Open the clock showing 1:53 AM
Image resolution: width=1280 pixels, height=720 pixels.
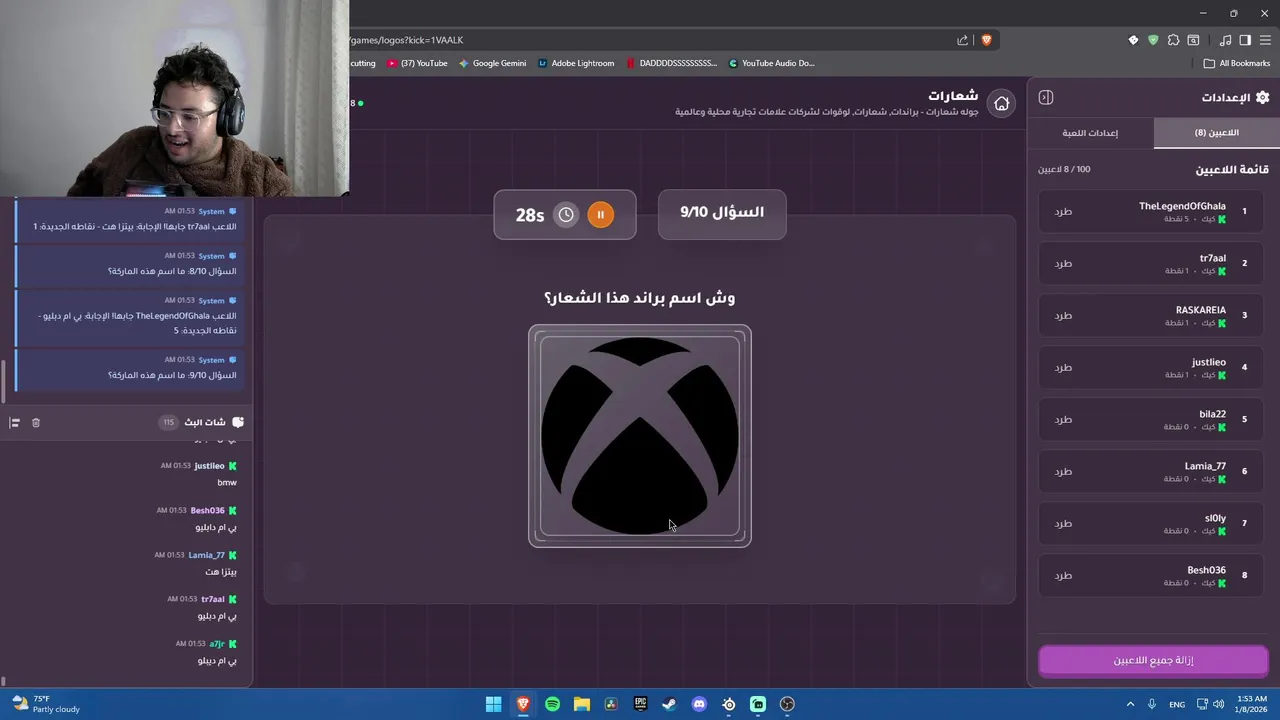pos(1251,704)
